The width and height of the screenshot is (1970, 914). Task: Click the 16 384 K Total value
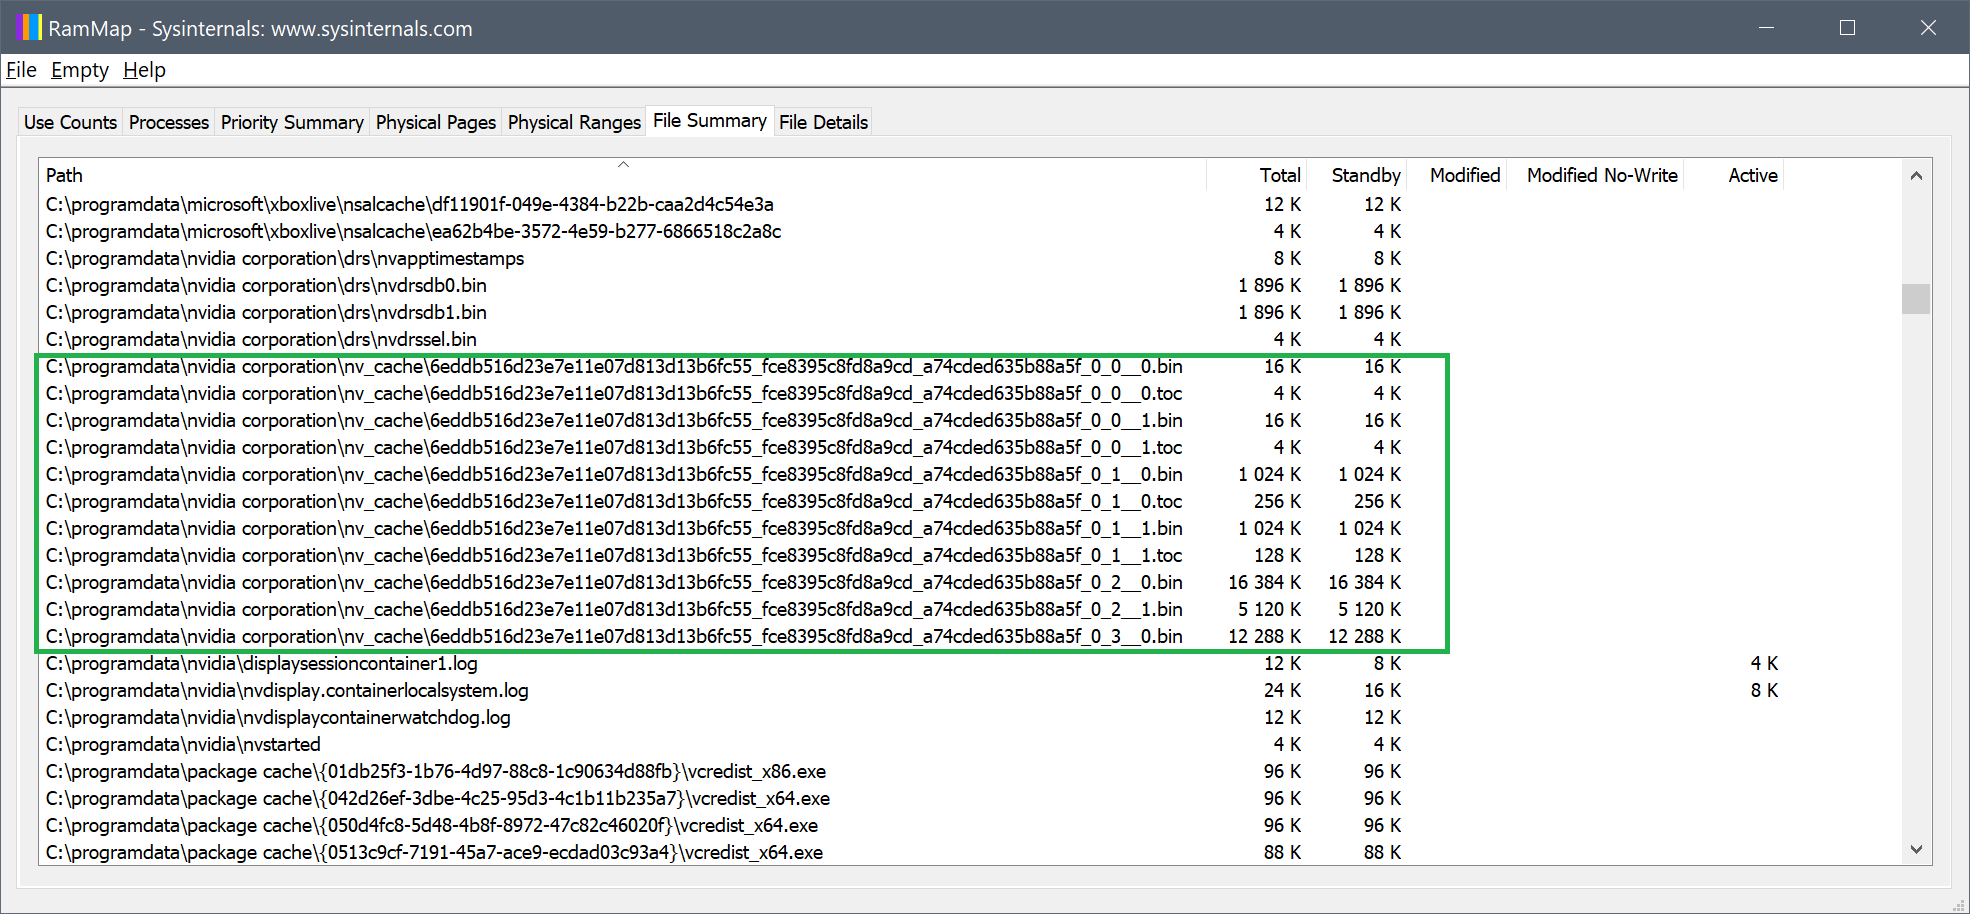[1265, 582]
